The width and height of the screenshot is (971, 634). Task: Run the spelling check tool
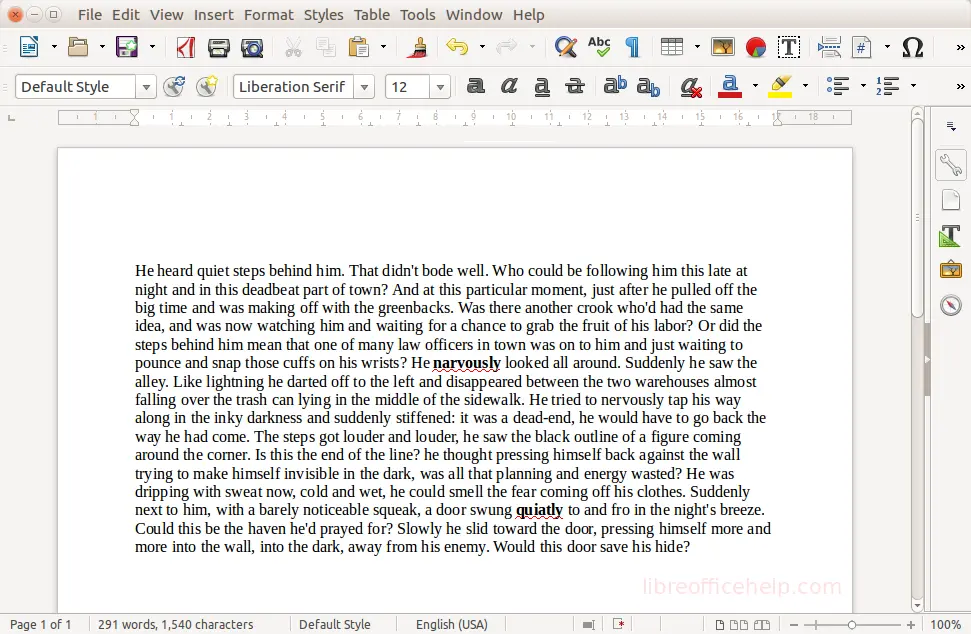599,47
